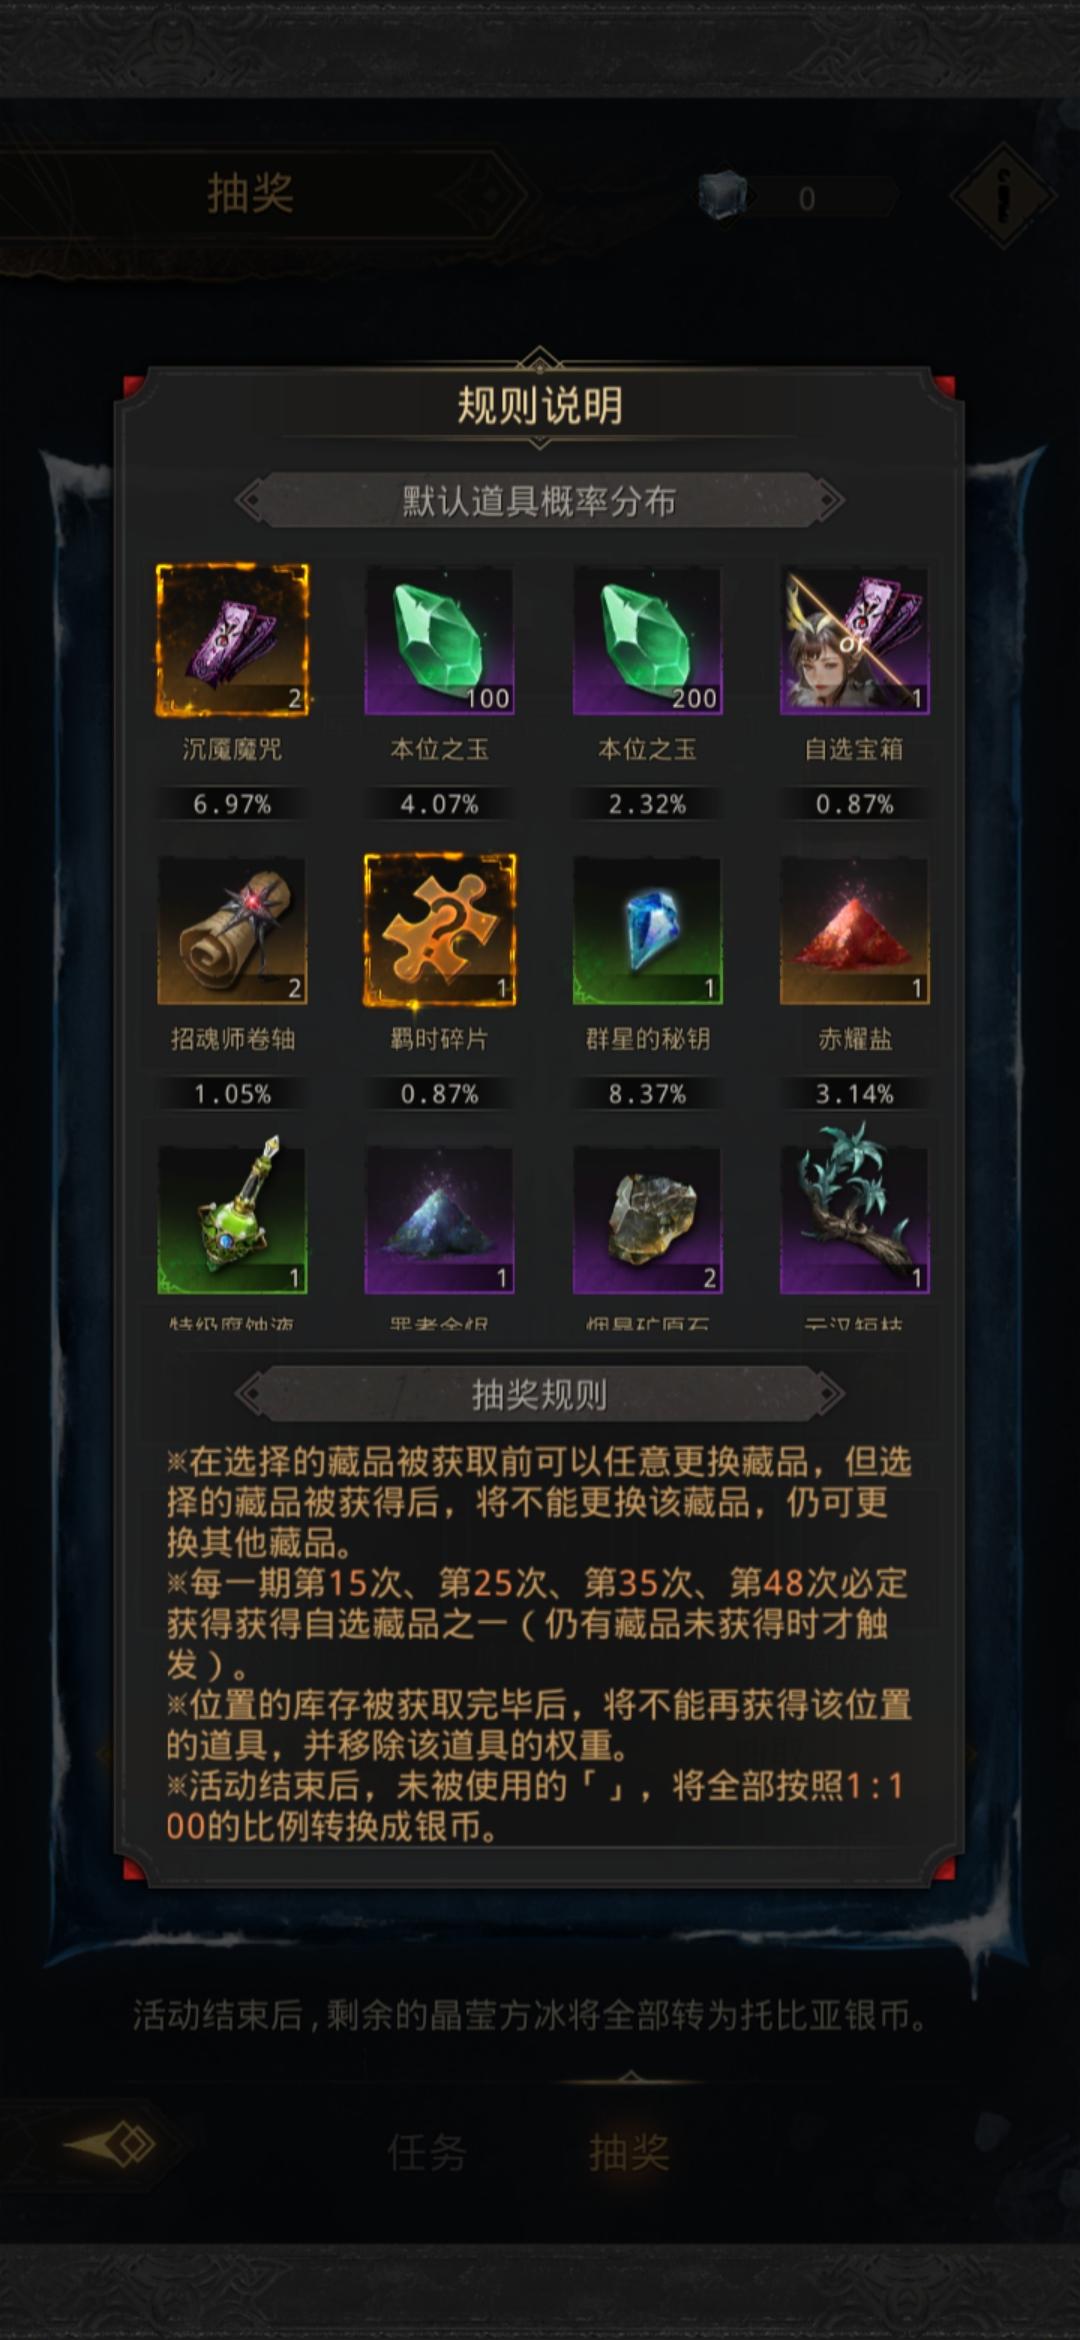Screen dimensions: 1080x2340
Task: Select the 本位之玉 100 green gem icon
Action: click(439, 640)
